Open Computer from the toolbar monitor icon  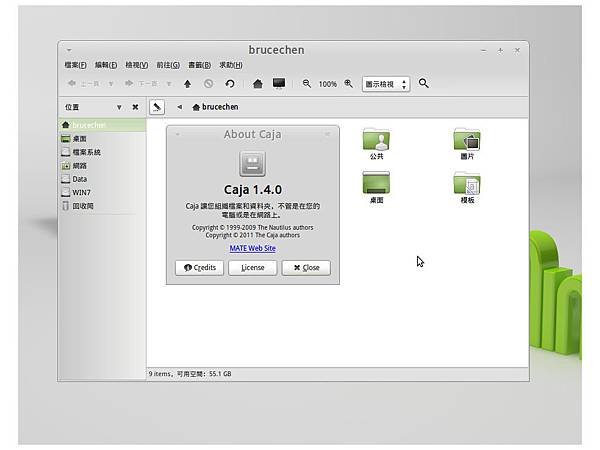pos(279,83)
